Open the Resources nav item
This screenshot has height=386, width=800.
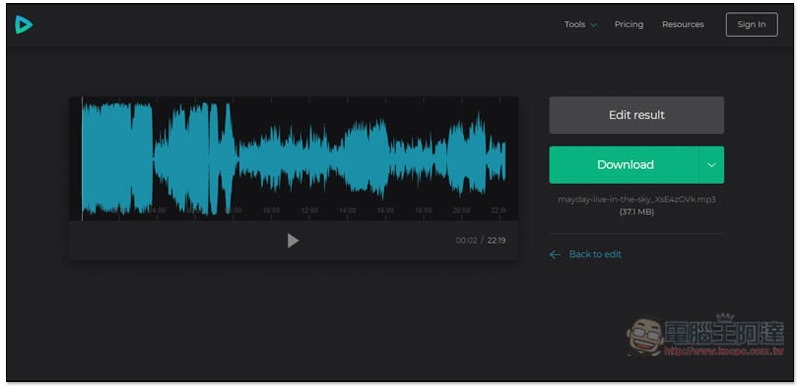coord(683,24)
